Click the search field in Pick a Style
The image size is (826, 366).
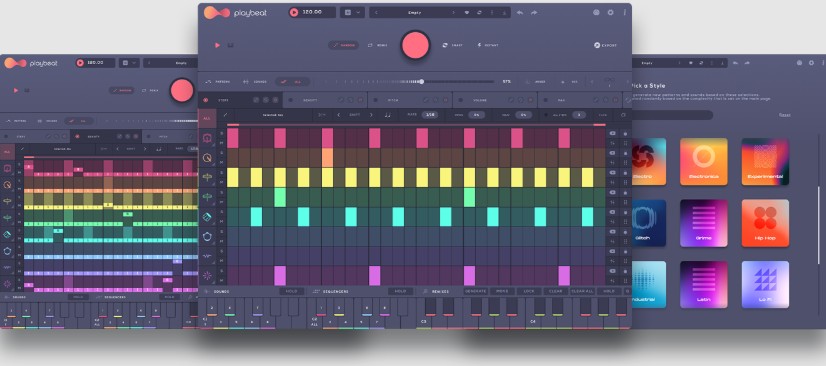point(673,115)
